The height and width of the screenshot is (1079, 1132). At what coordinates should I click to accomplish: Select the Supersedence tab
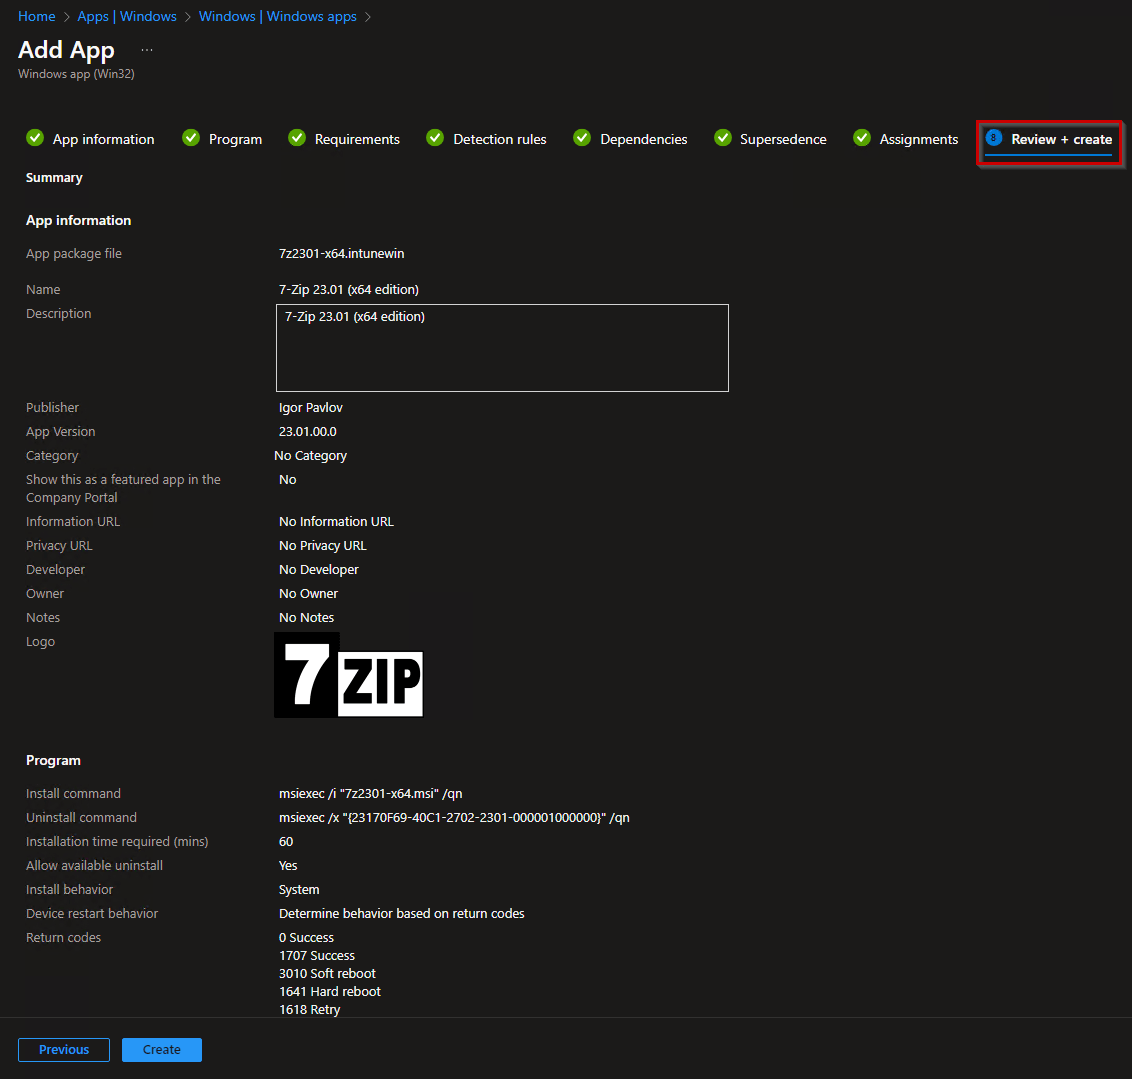pyautogui.click(x=783, y=139)
